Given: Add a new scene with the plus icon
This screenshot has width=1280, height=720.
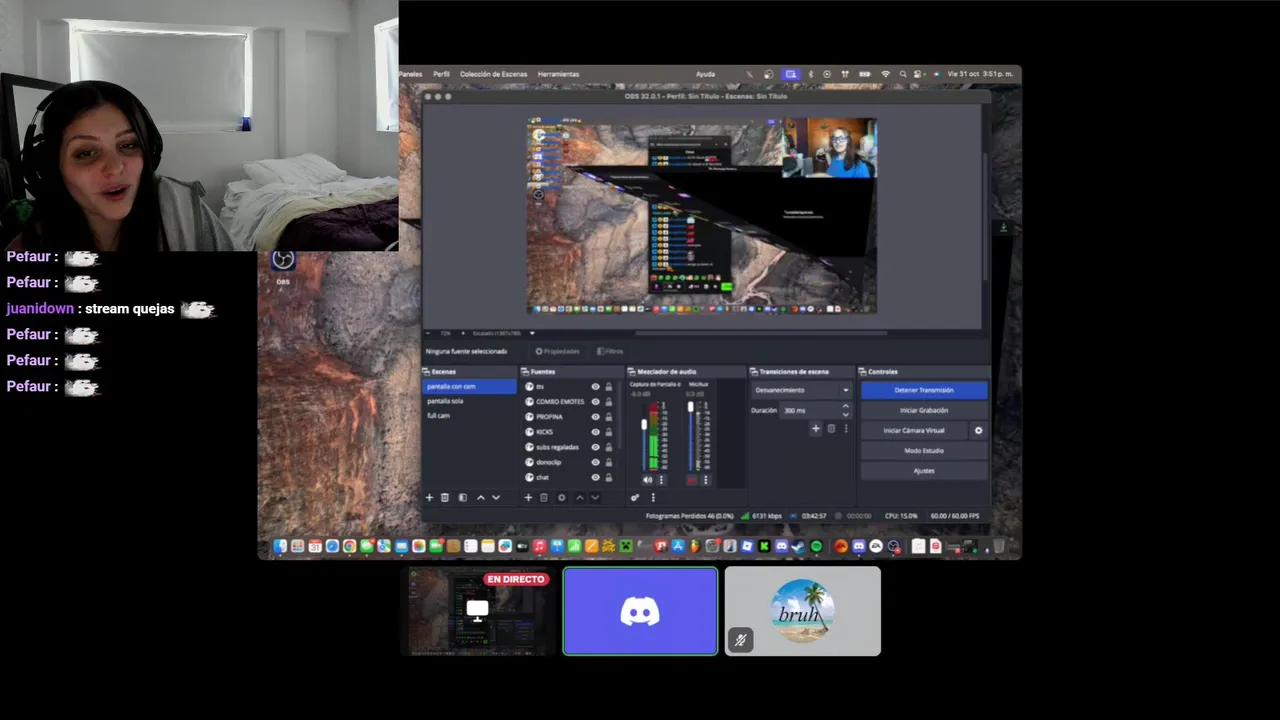Looking at the screenshot, I should [429, 497].
